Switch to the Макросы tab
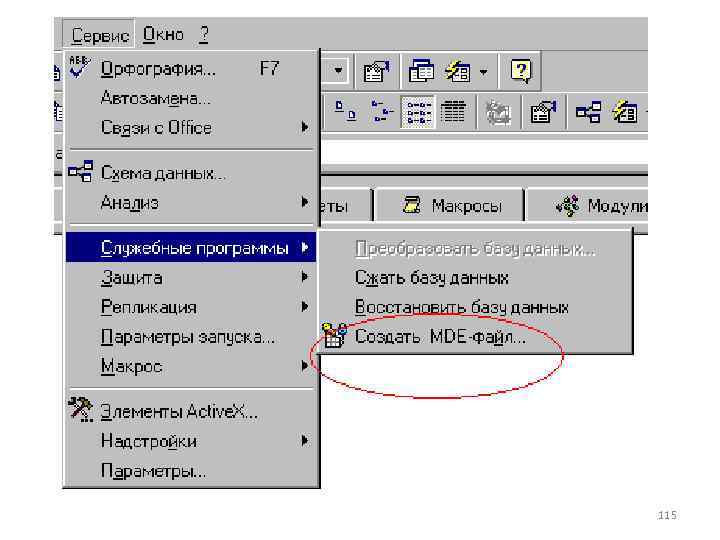720x540 pixels. coord(451,205)
